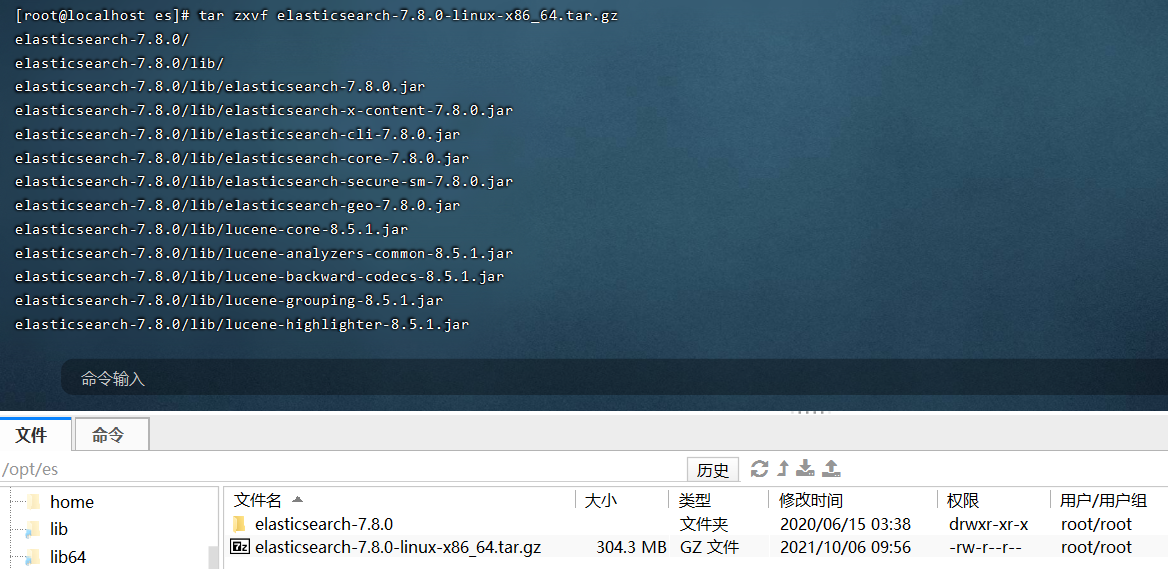Image resolution: width=1168 pixels, height=569 pixels.
Task: Click the lib folder icon in tree
Action: 32,530
